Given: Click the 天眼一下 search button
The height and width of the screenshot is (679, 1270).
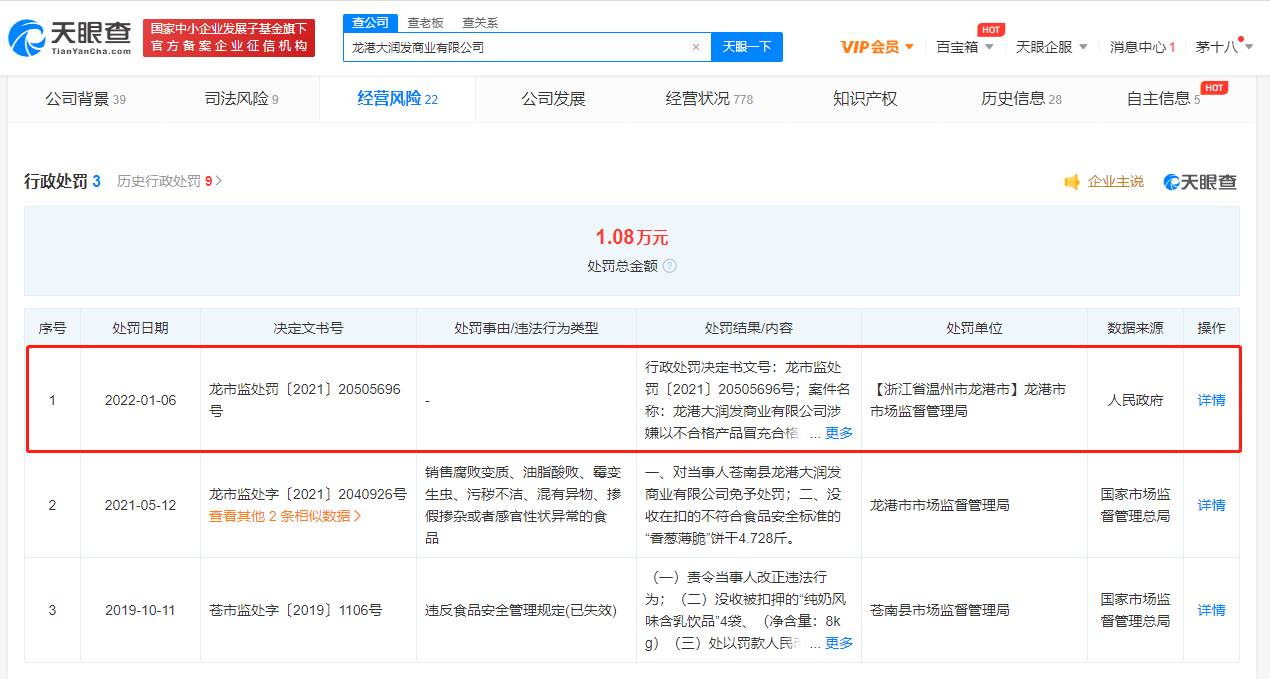Looking at the screenshot, I should coord(747,47).
